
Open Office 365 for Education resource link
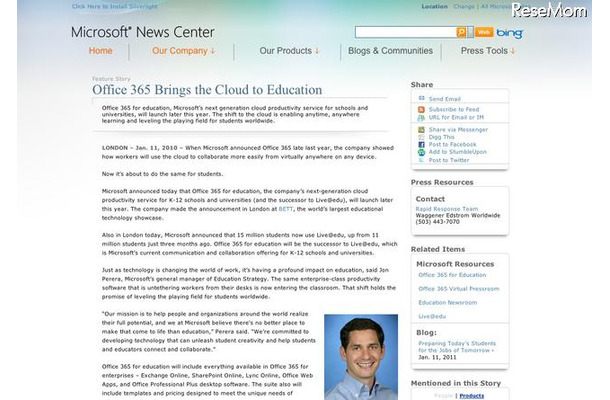(x=452, y=275)
